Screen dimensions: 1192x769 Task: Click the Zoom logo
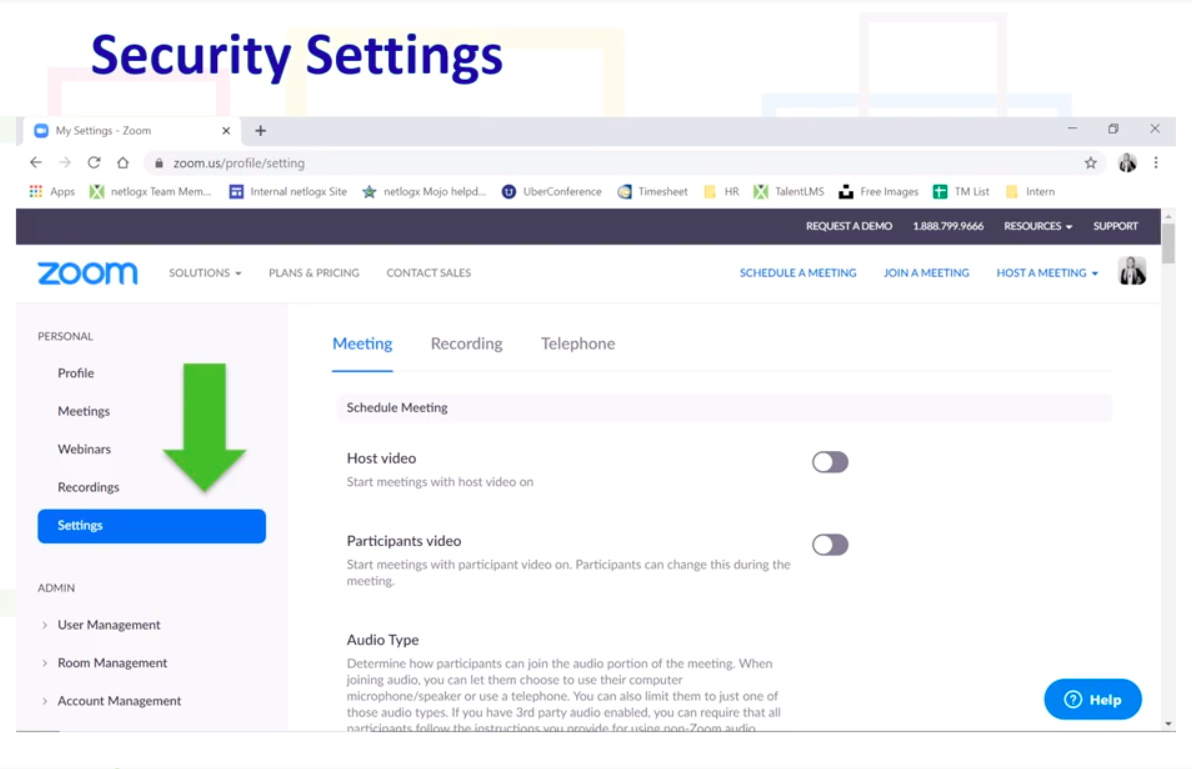(x=87, y=273)
